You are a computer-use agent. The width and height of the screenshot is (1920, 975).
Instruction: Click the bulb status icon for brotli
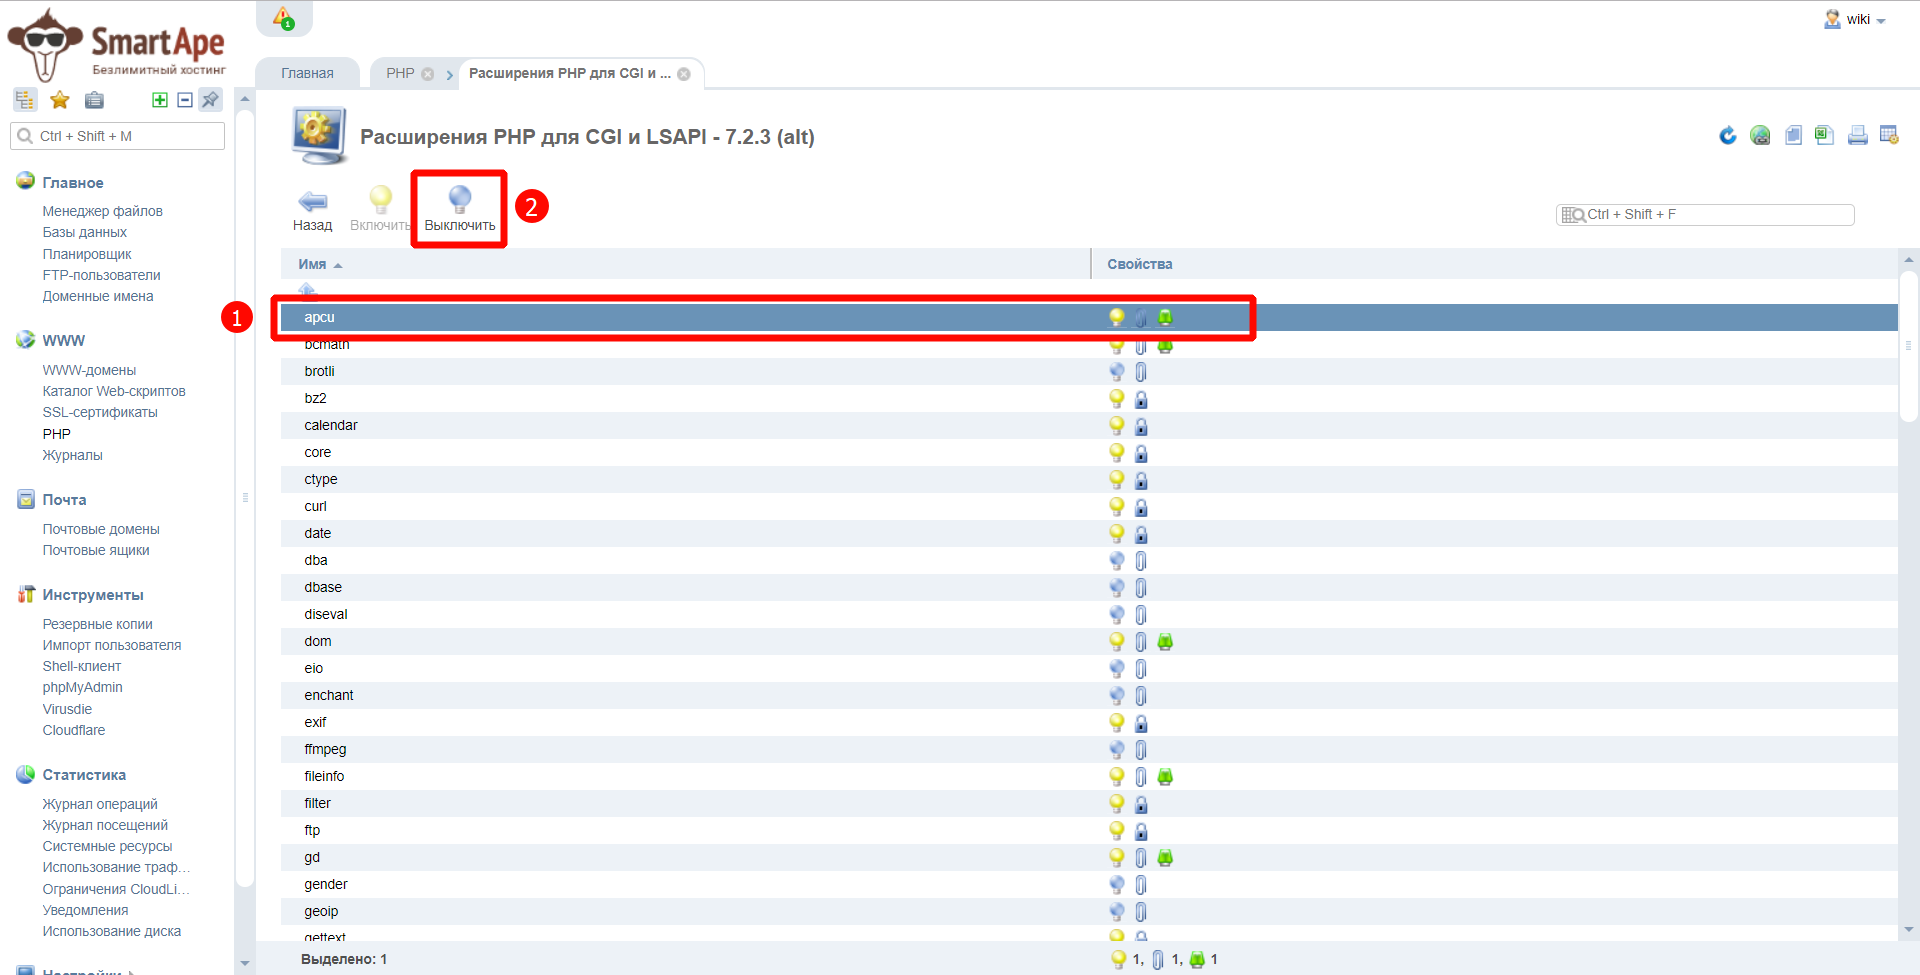point(1117,371)
